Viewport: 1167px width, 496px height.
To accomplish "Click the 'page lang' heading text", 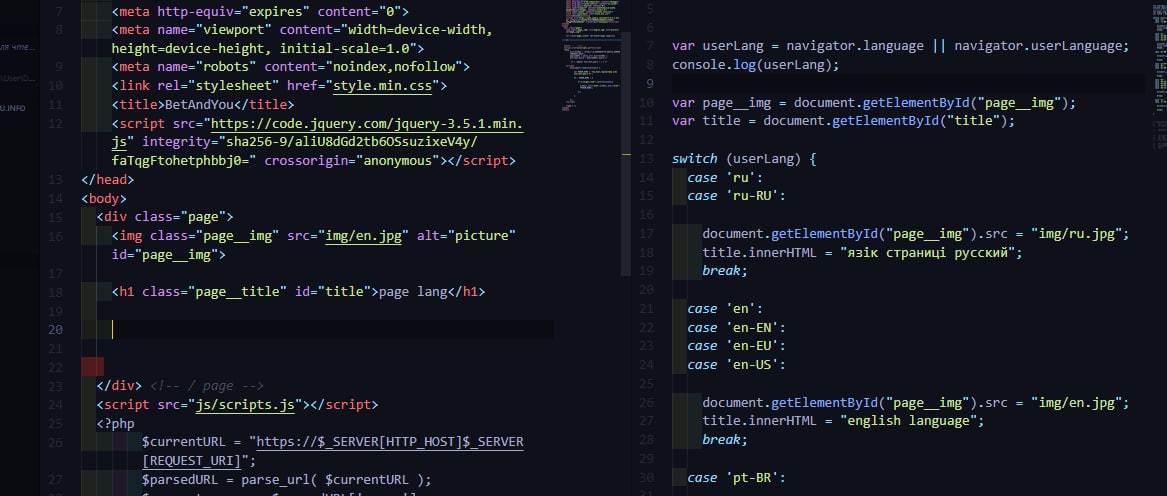I will [x=413, y=292].
